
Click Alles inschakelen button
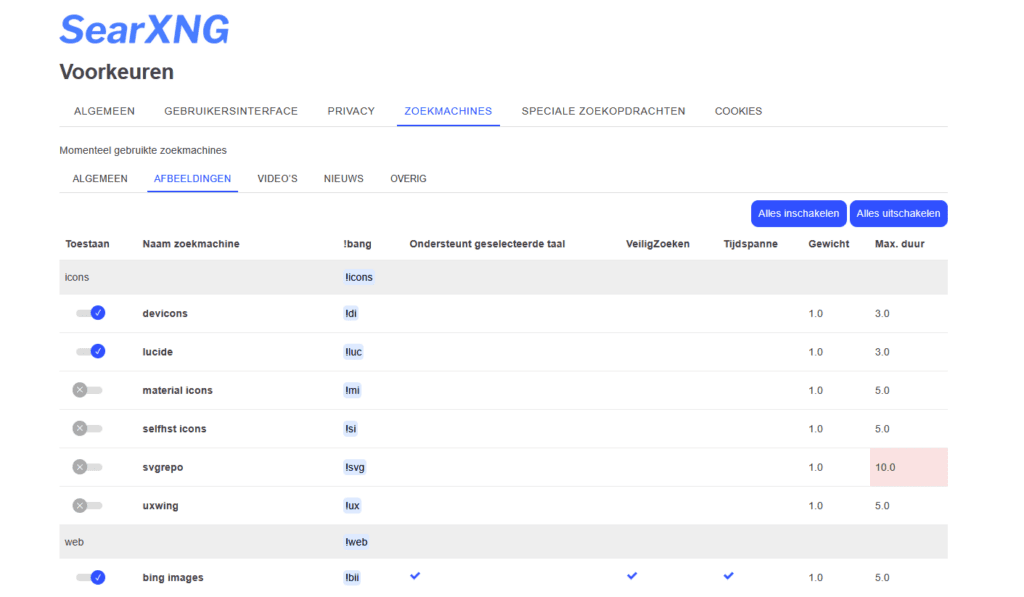coord(799,214)
